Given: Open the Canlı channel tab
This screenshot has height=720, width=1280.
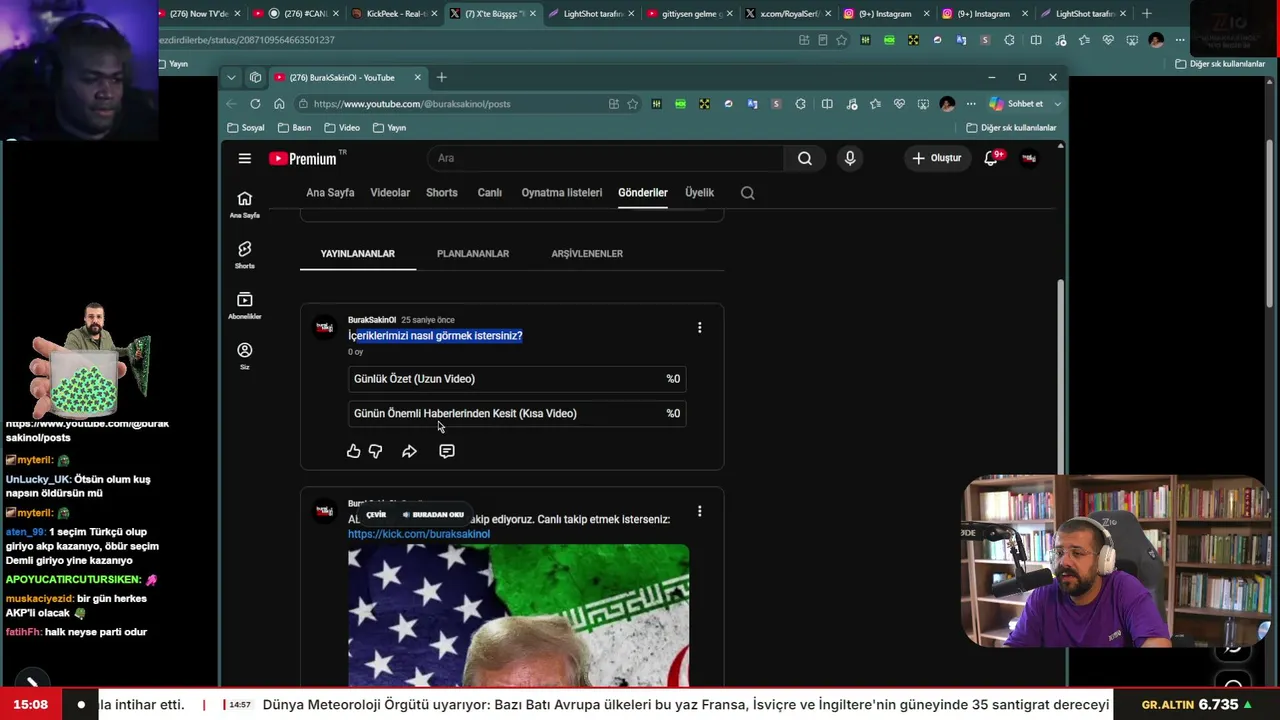Looking at the screenshot, I should (490, 193).
